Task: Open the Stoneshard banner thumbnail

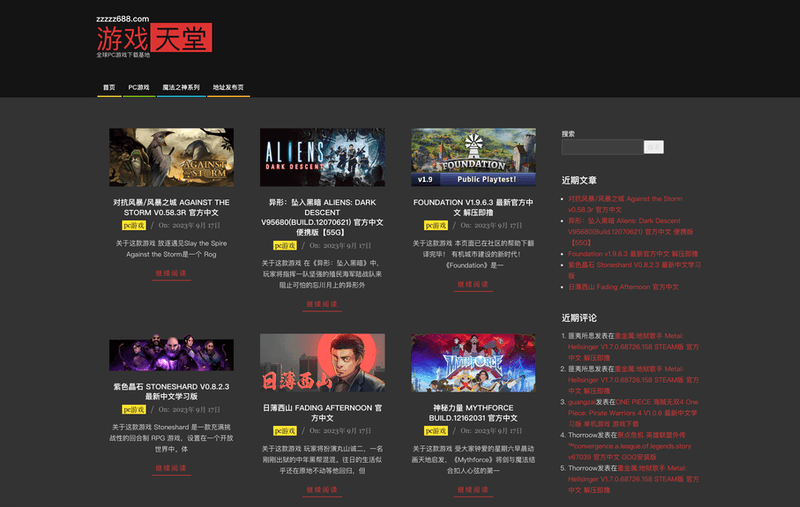Action: click(x=171, y=352)
